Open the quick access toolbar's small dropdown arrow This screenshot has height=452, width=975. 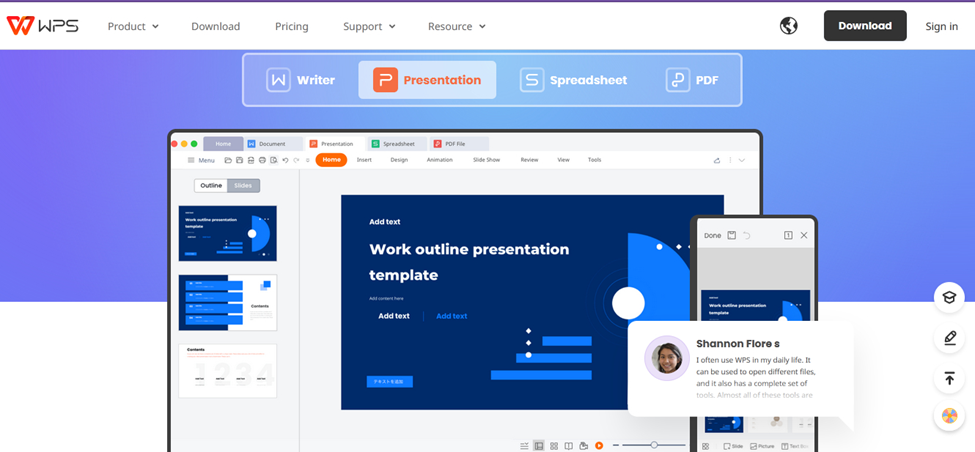pyautogui.click(x=308, y=160)
